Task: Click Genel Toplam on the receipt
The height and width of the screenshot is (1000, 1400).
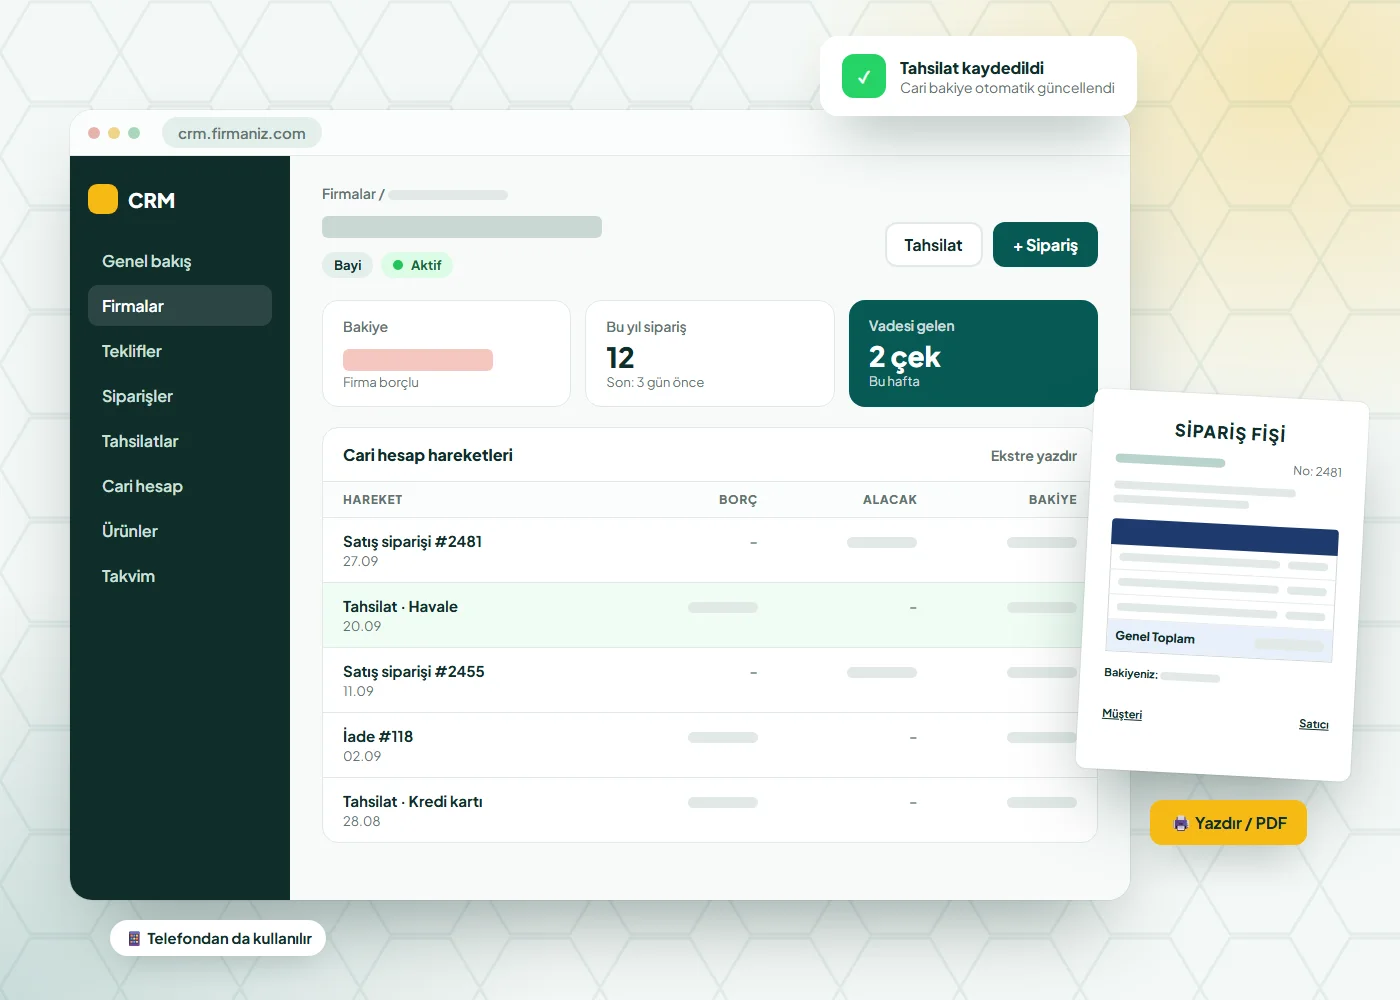Action: (x=1155, y=637)
